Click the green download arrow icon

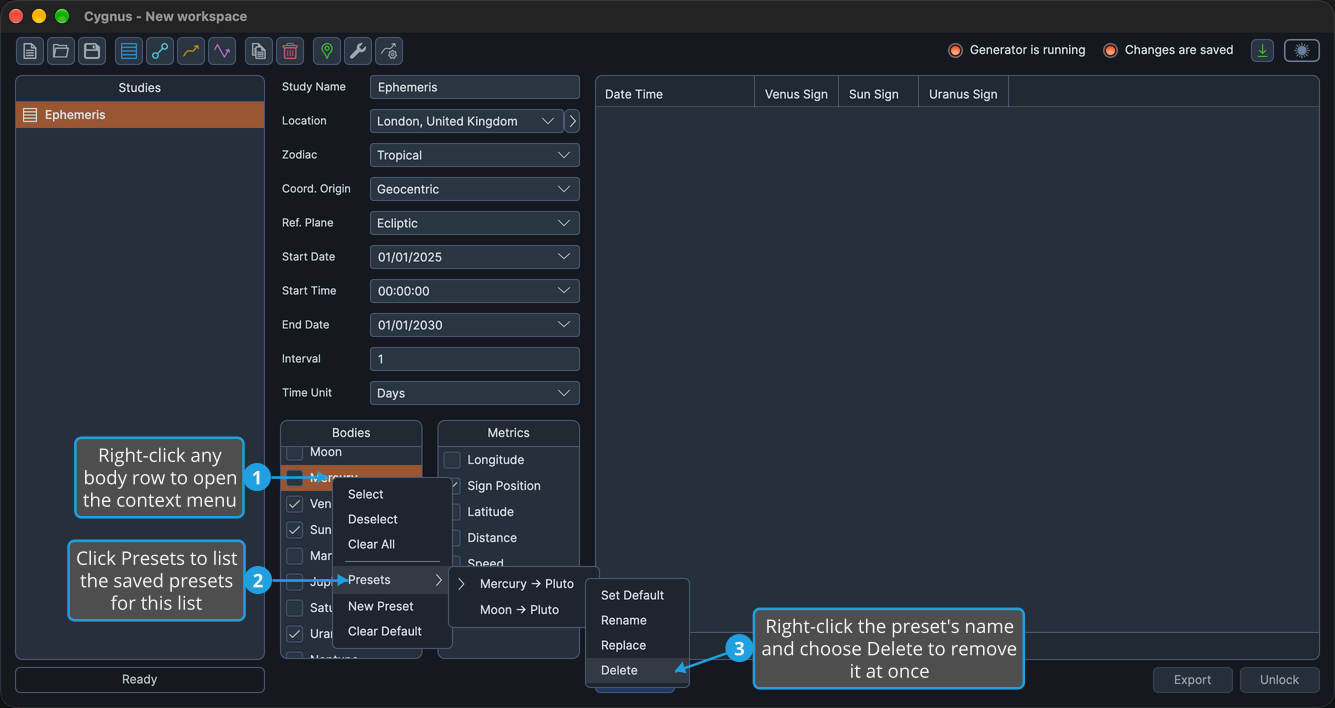click(x=1263, y=51)
